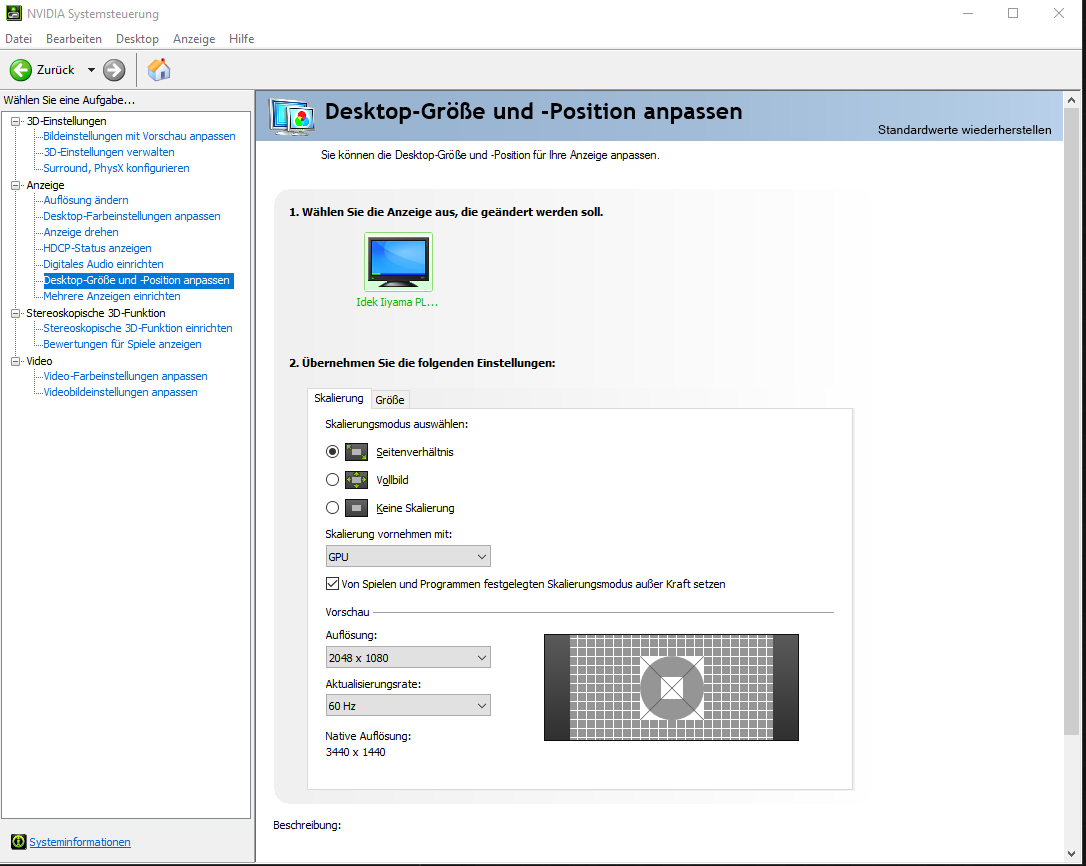Image resolution: width=1086 pixels, height=866 pixels.
Task: Toggle override scaling mode by games checkbox
Action: click(332, 584)
